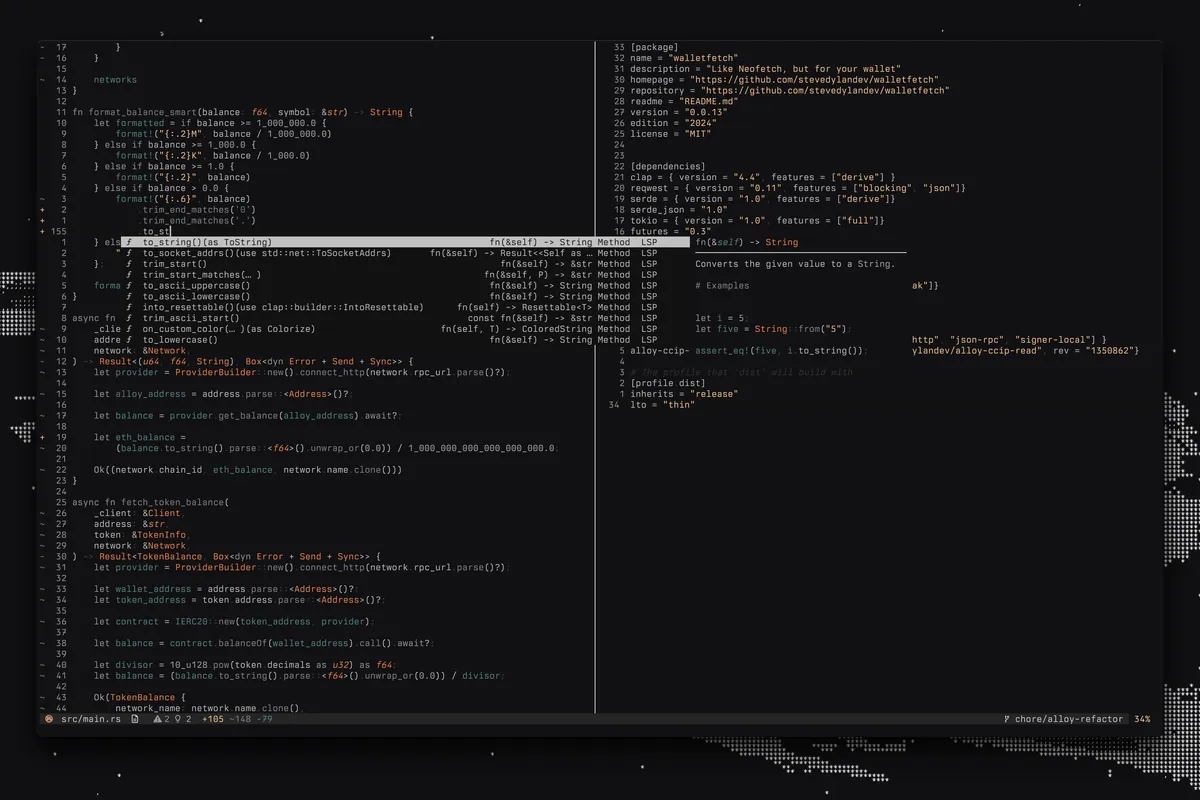Pick to_lowercase() from the completion popup

coord(405,340)
